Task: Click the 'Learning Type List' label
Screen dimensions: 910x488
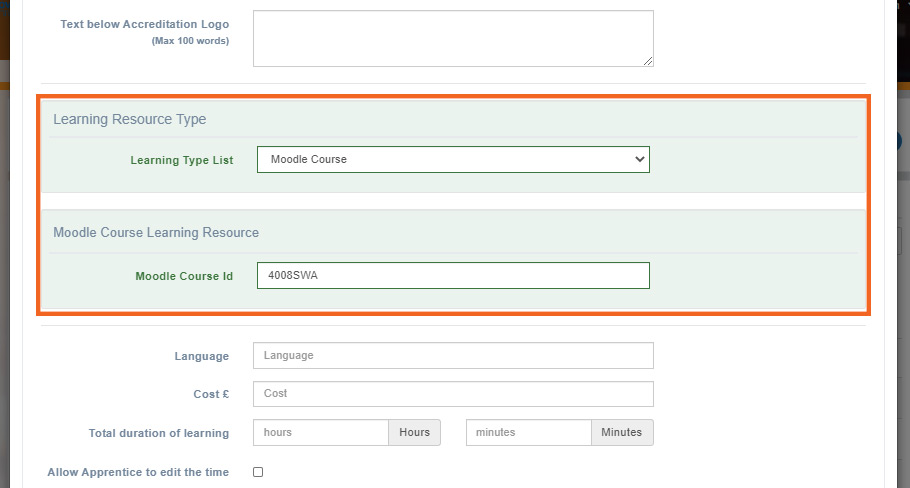Action: pos(181,160)
